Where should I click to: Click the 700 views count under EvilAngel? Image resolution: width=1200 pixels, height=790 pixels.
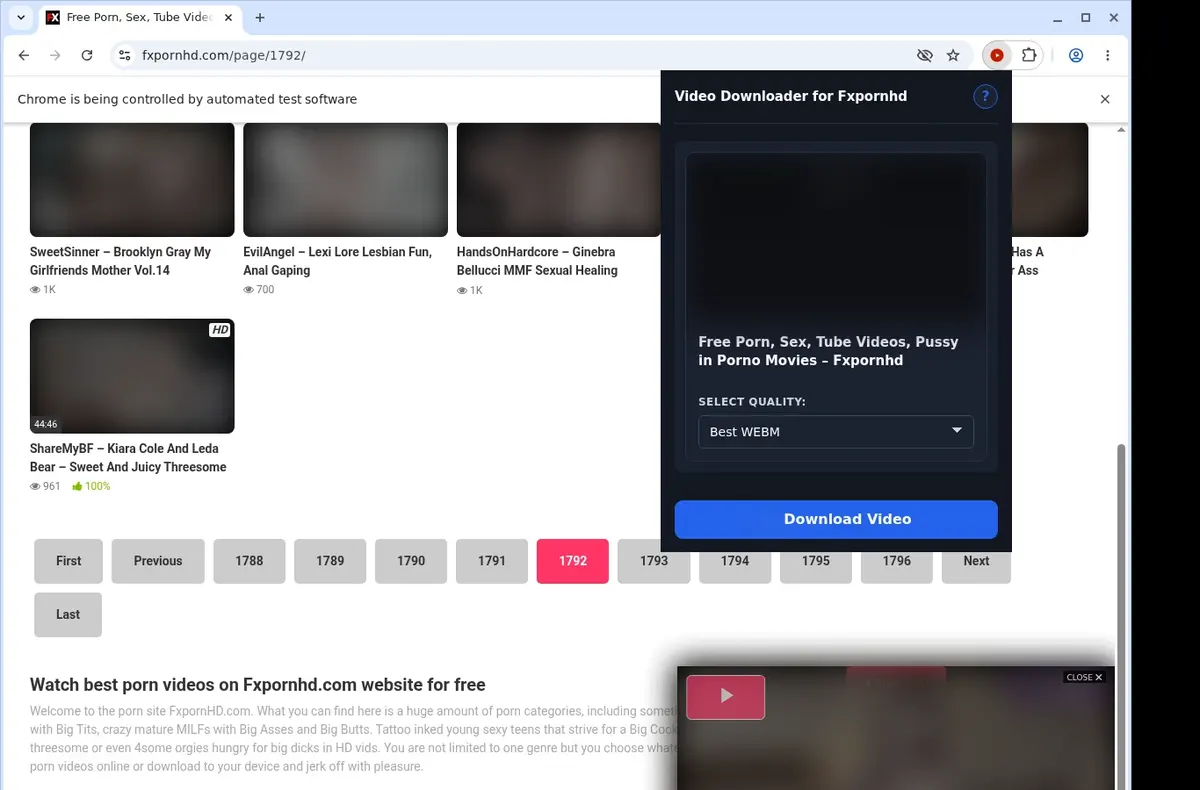tap(259, 289)
